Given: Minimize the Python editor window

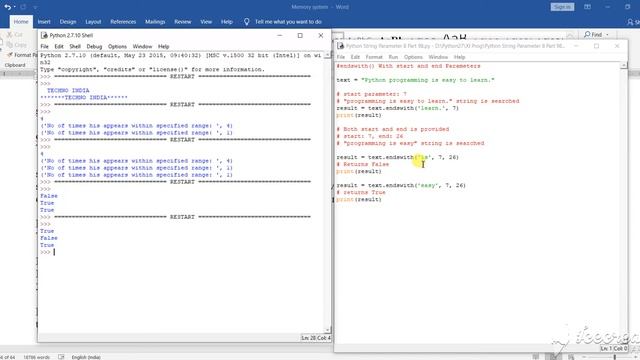Looking at the screenshot, I should click(576, 46).
